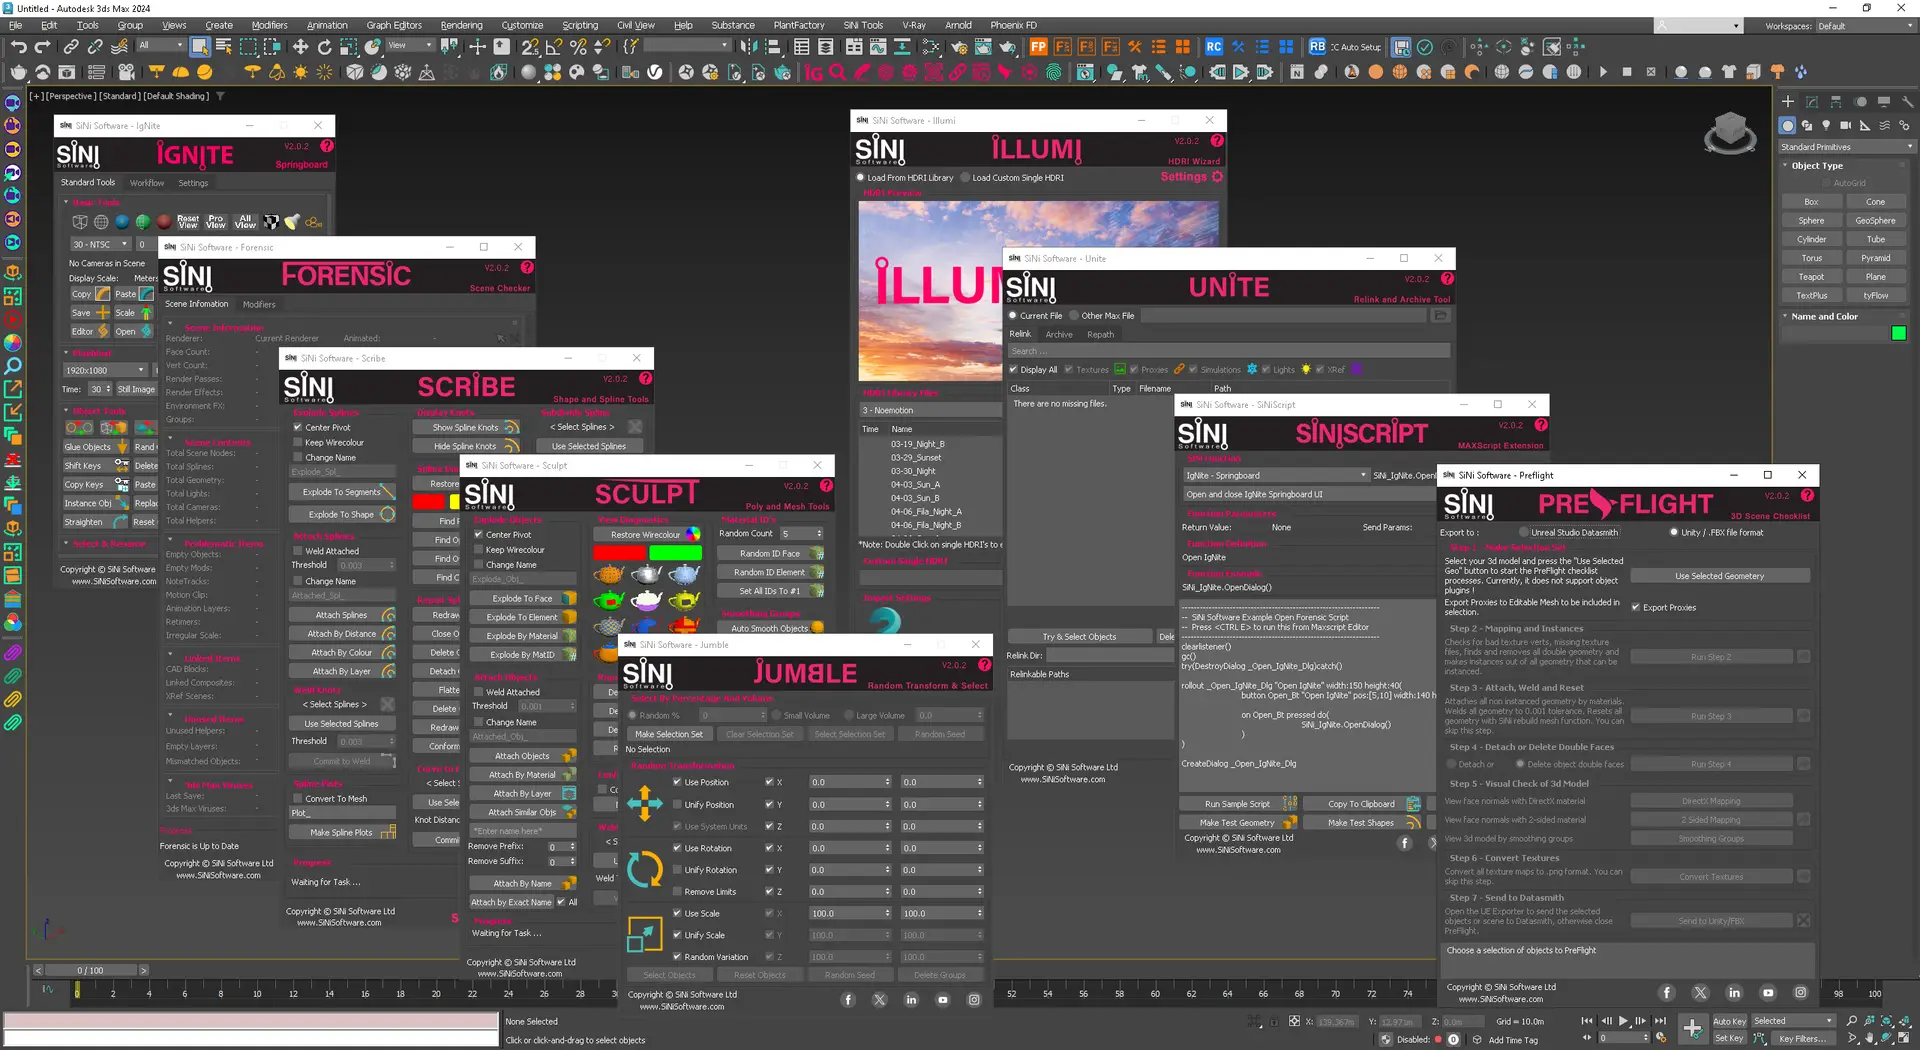This screenshot has height=1050, width=1920.
Task: Click the time slider showing 0 / 100
Action: click(x=90, y=970)
